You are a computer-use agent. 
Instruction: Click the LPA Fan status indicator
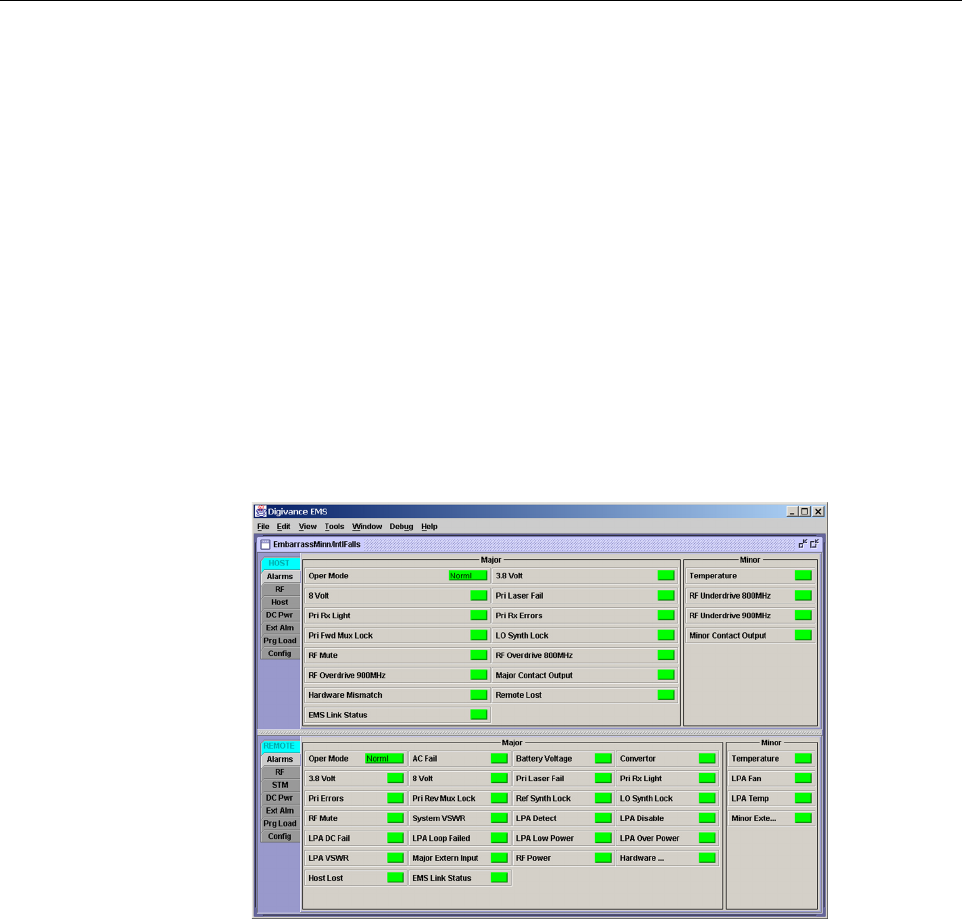click(x=803, y=779)
